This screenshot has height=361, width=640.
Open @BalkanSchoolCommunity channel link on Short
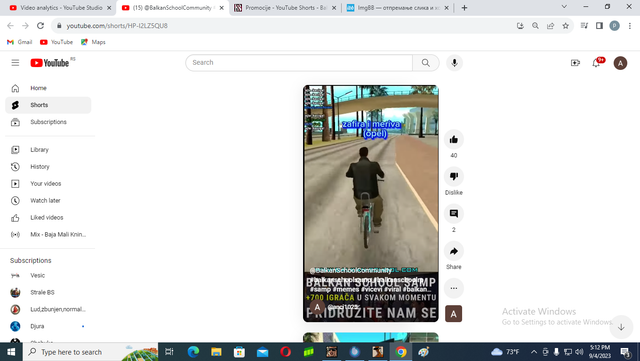coord(350,270)
